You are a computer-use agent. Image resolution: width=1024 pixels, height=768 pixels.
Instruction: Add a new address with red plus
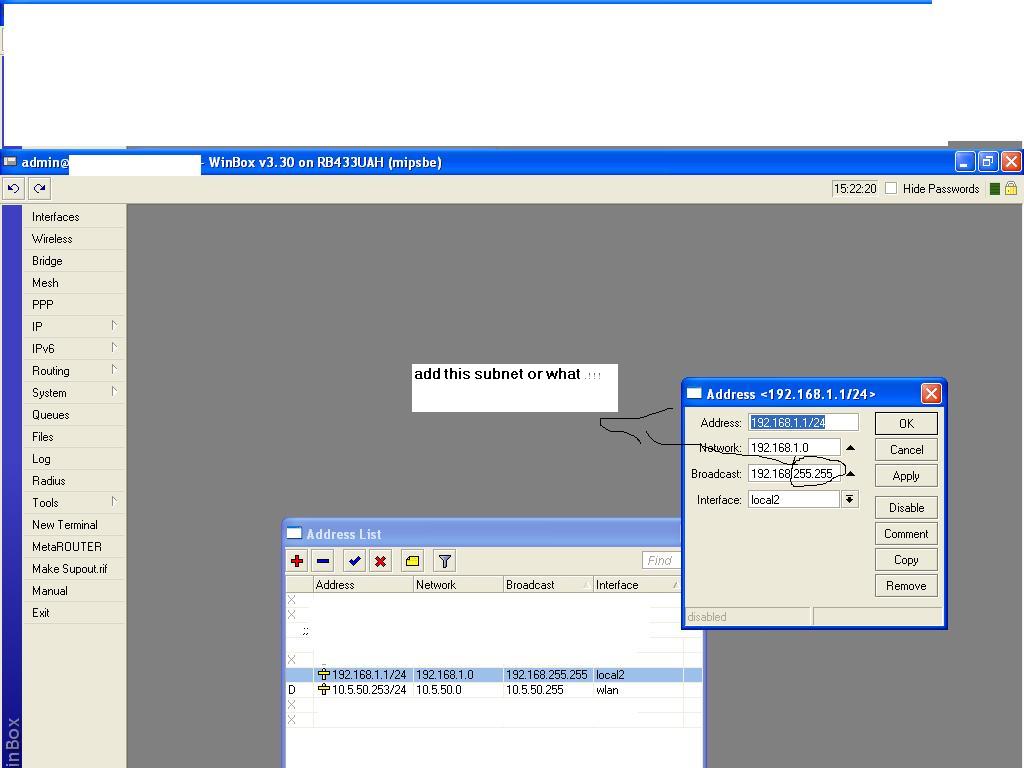[297, 561]
